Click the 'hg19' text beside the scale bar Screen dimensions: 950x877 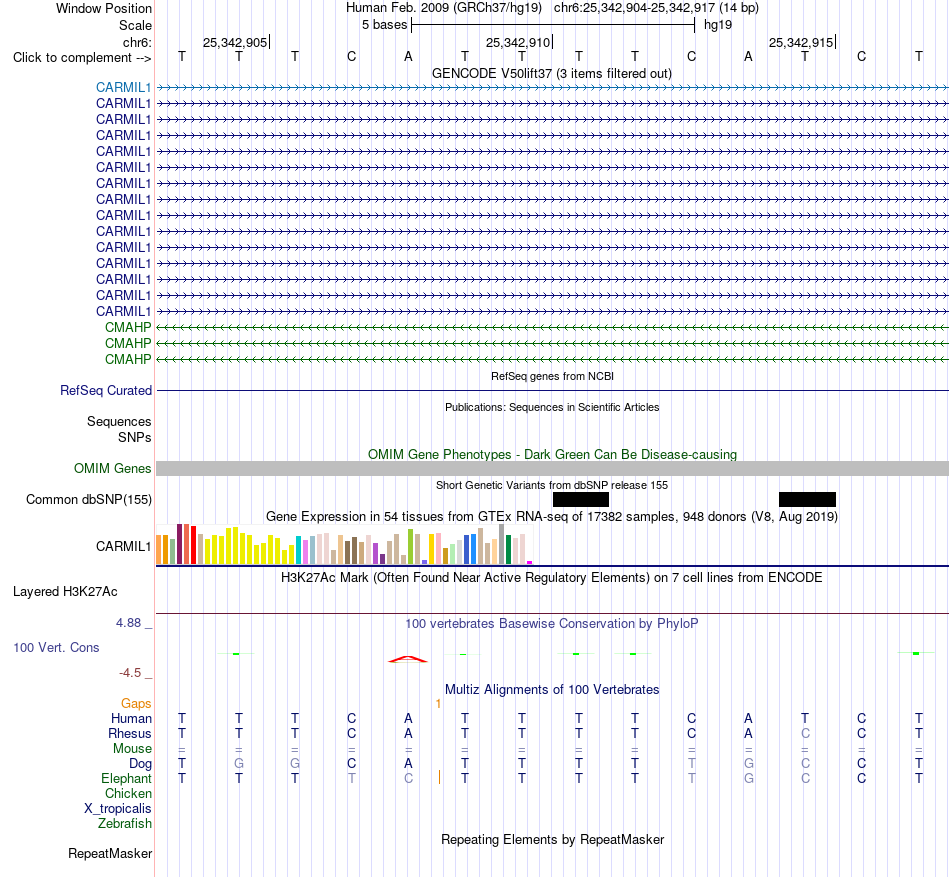point(718,25)
